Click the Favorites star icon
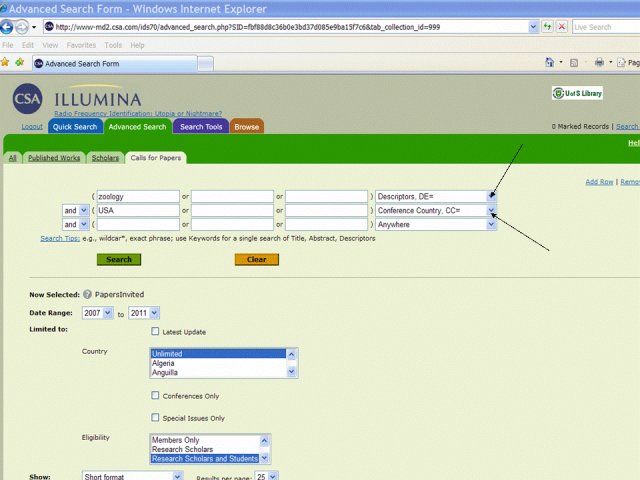Viewport: 640px width, 480px height. (x=5, y=62)
